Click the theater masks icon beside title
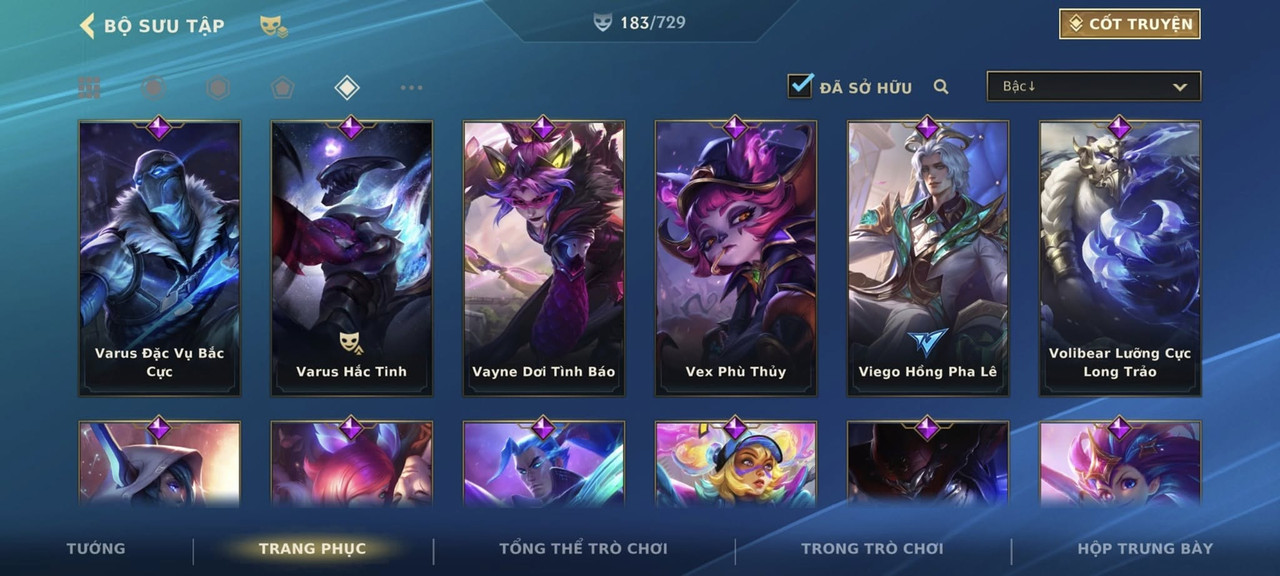1280x576 pixels. tap(273, 27)
